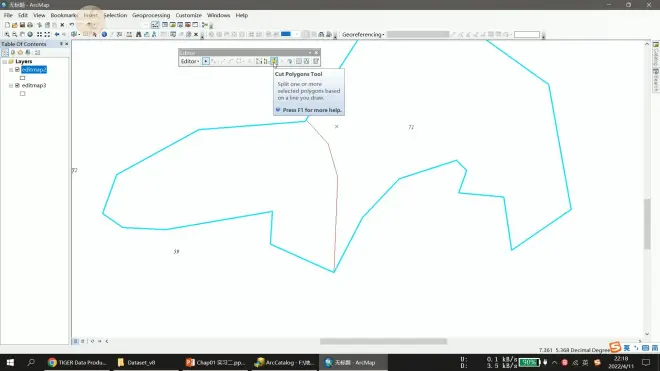Open the Customize menu

point(189,15)
